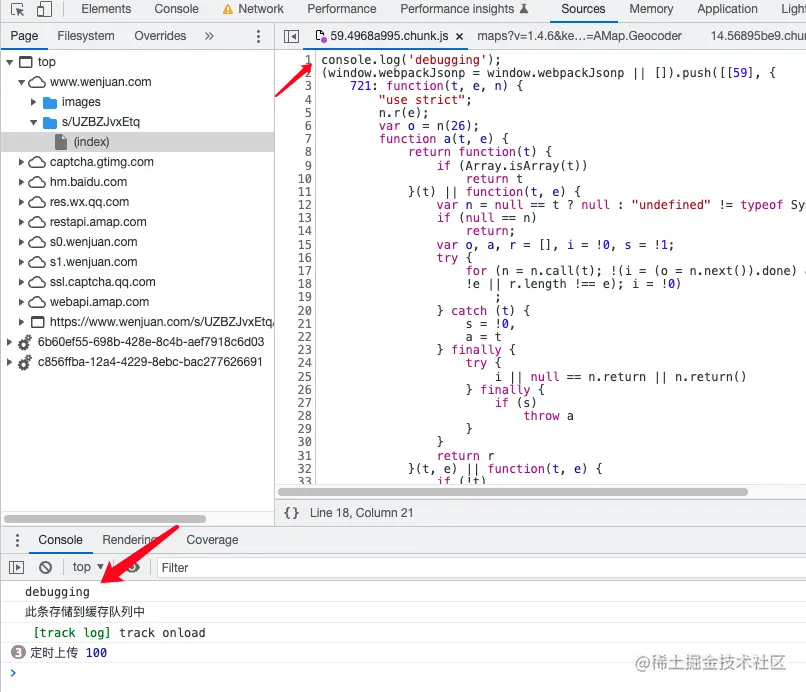Open the top execution context dropdown

point(85,567)
